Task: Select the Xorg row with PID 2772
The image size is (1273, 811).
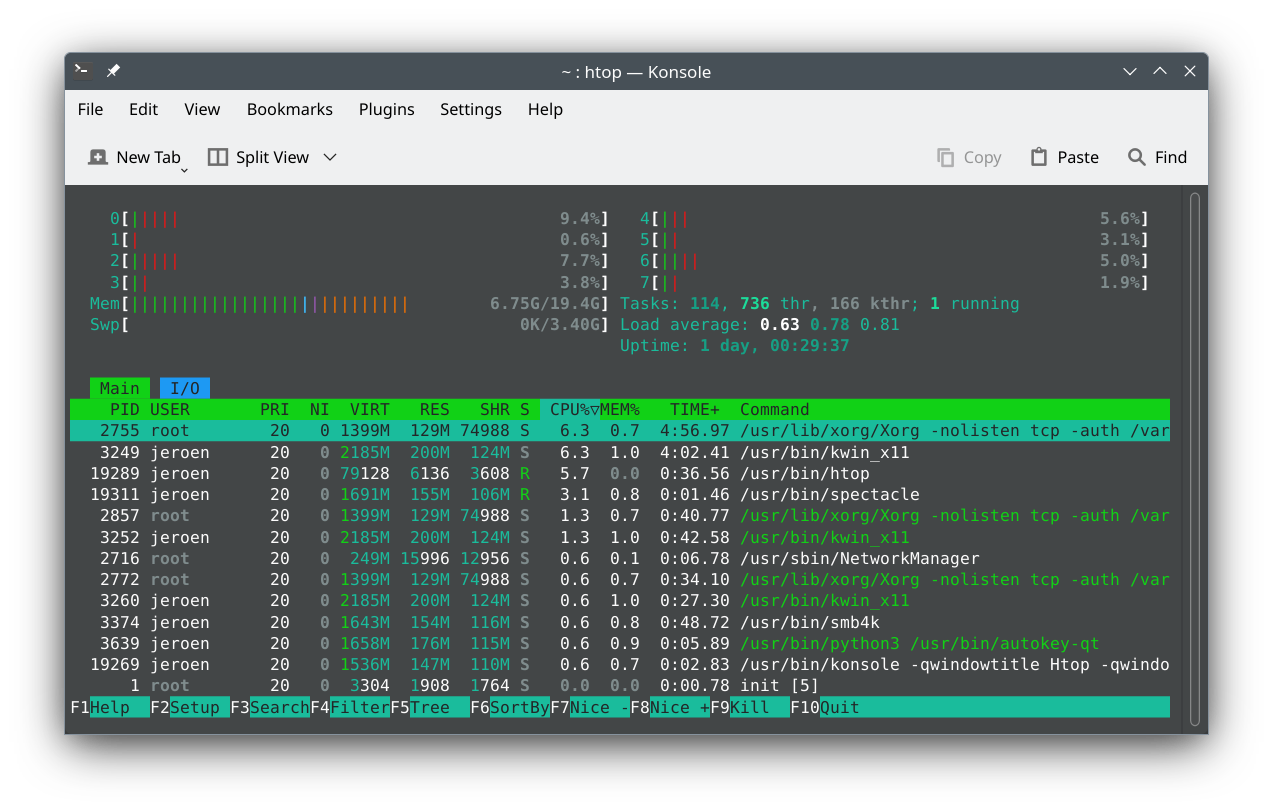Action: (x=620, y=579)
